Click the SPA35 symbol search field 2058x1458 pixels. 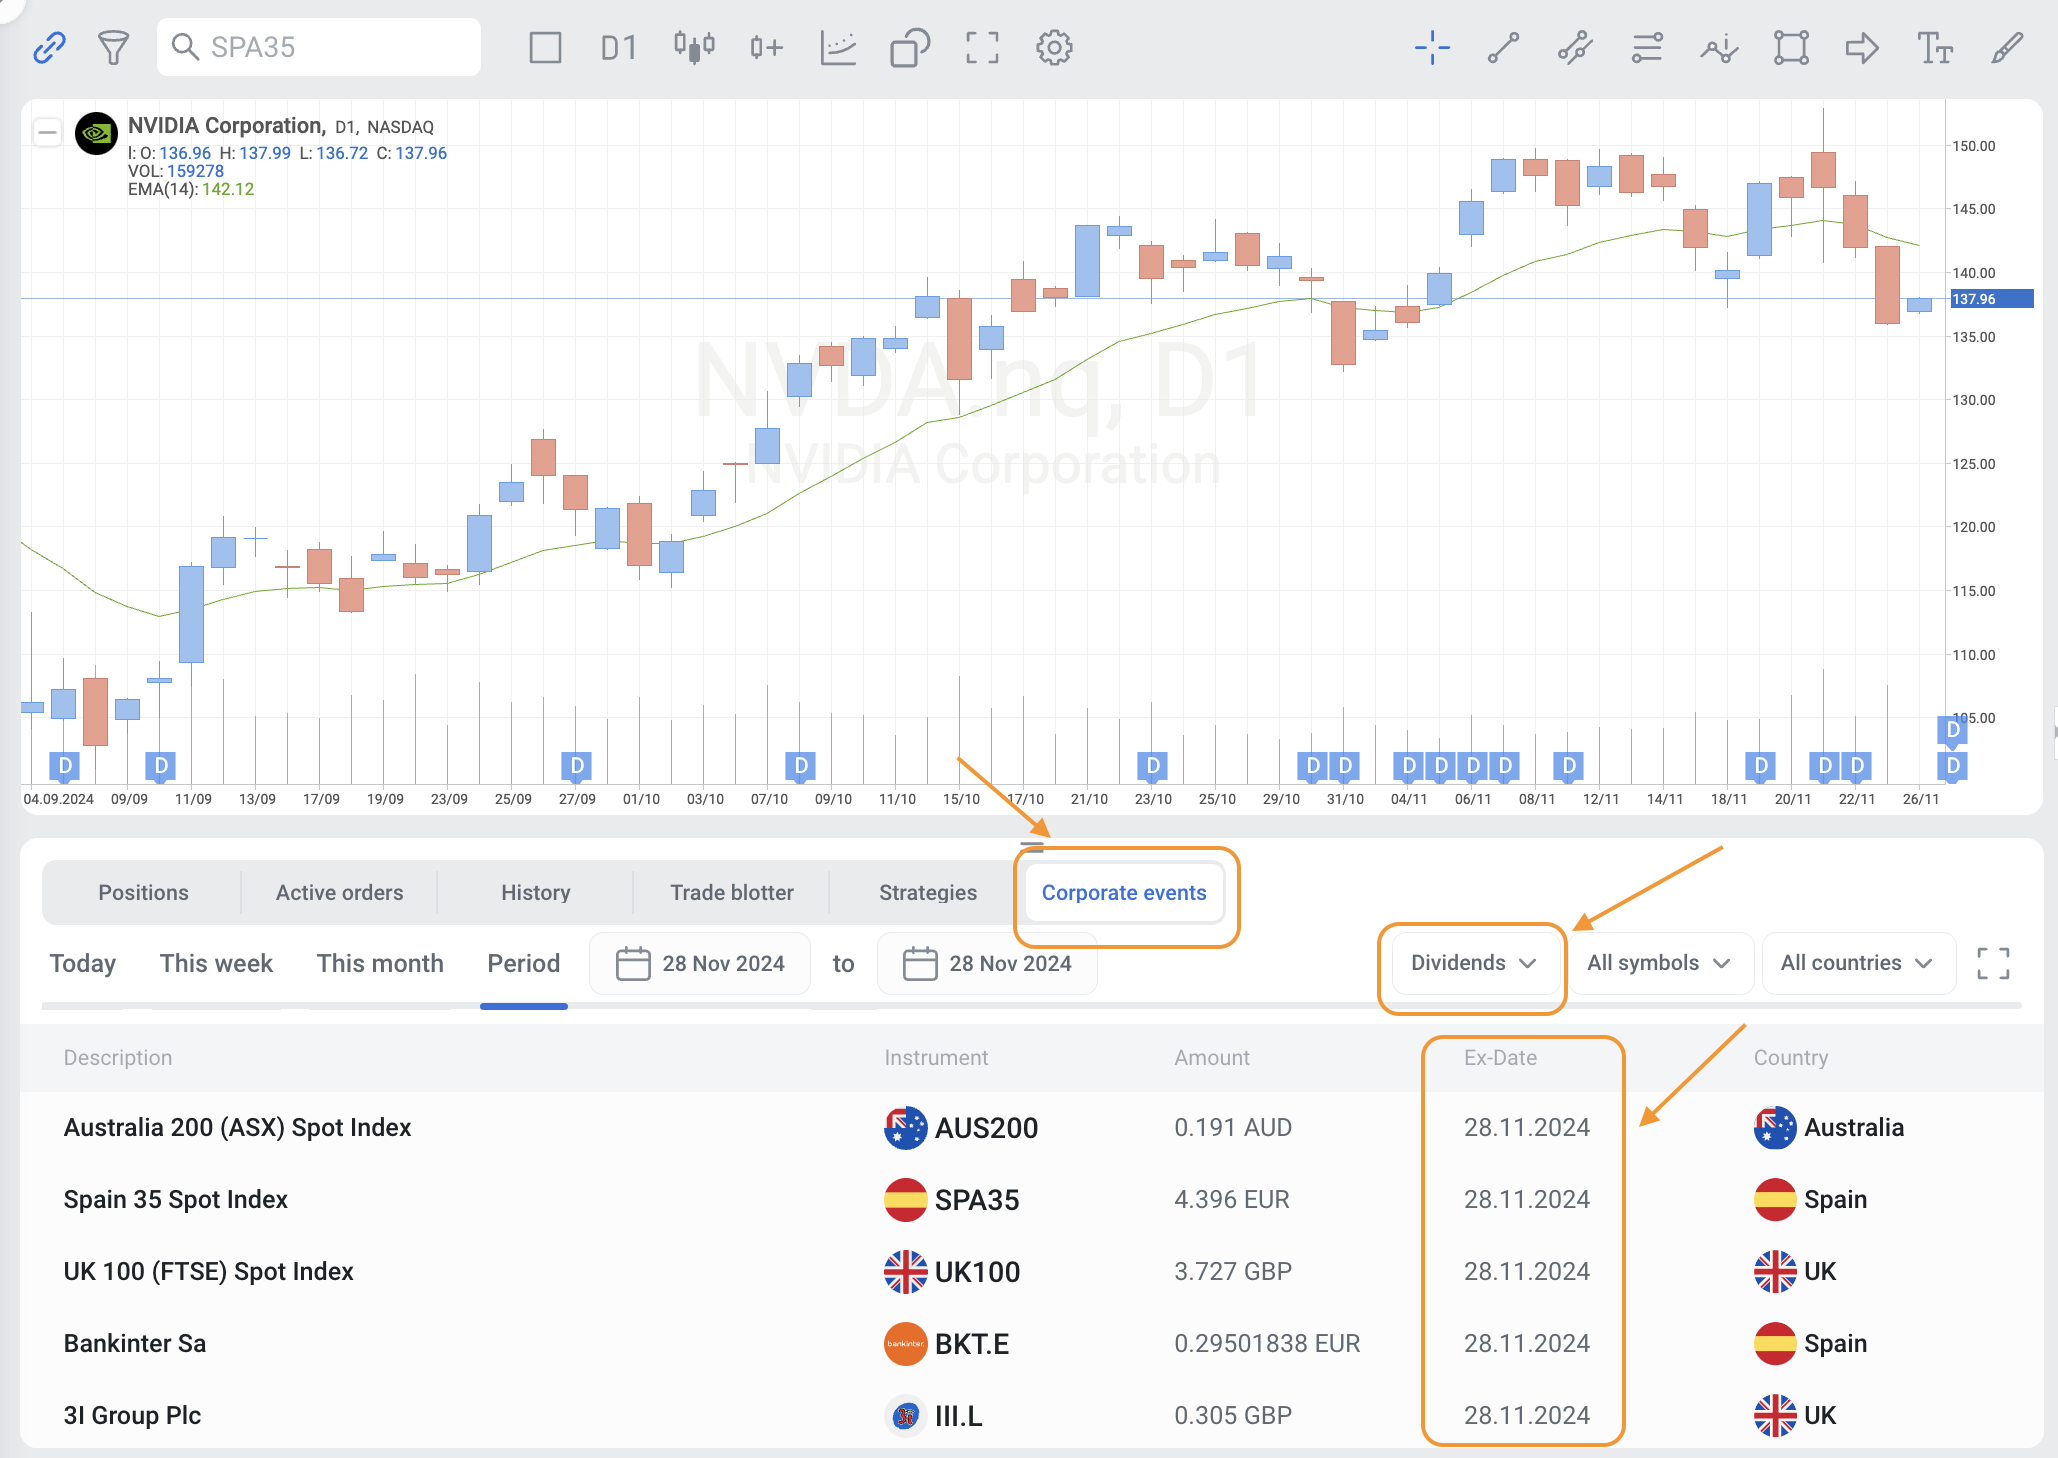point(320,47)
